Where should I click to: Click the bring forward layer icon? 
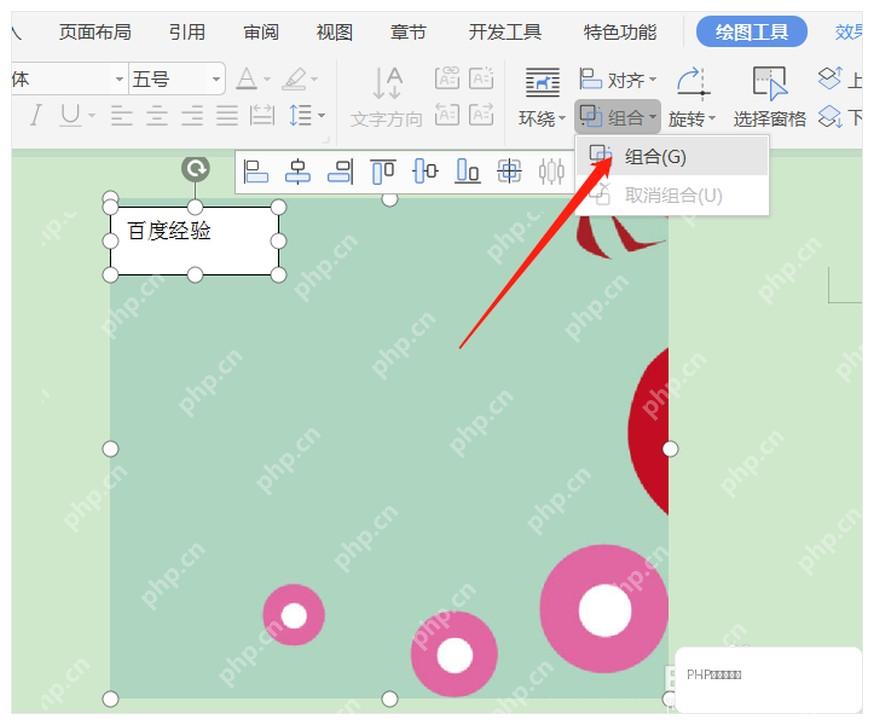pos(830,78)
